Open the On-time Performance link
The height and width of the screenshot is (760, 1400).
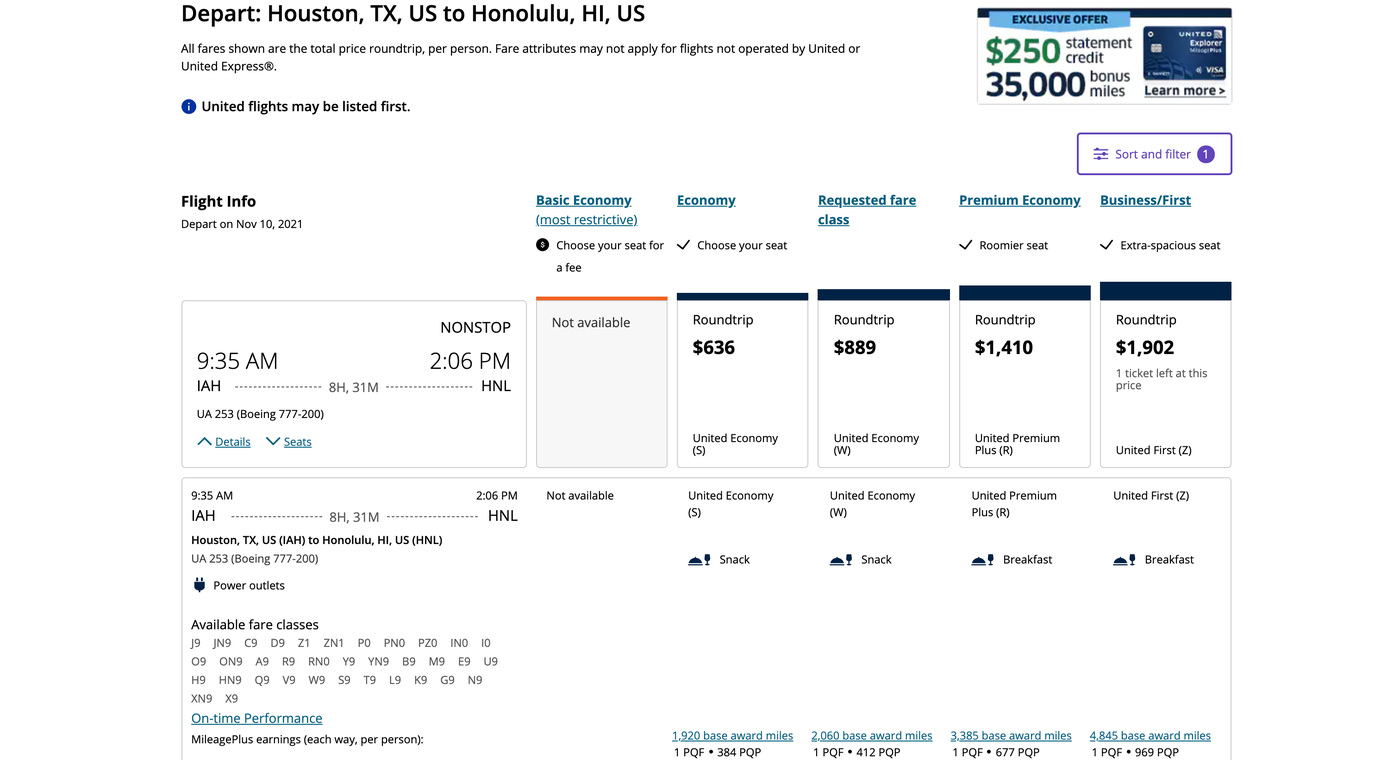click(257, 718)
